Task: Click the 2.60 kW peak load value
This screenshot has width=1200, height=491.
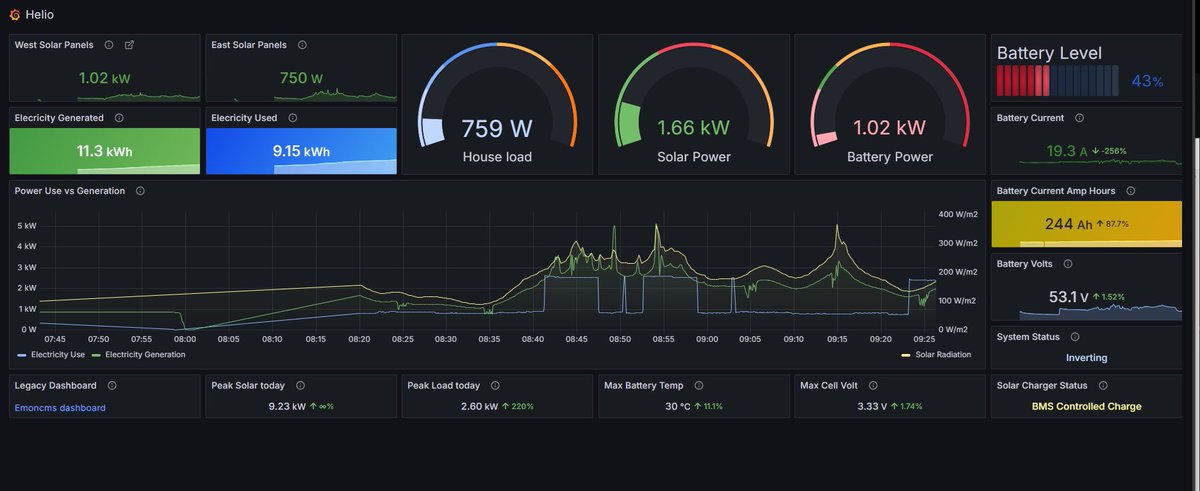Action: 478,407
